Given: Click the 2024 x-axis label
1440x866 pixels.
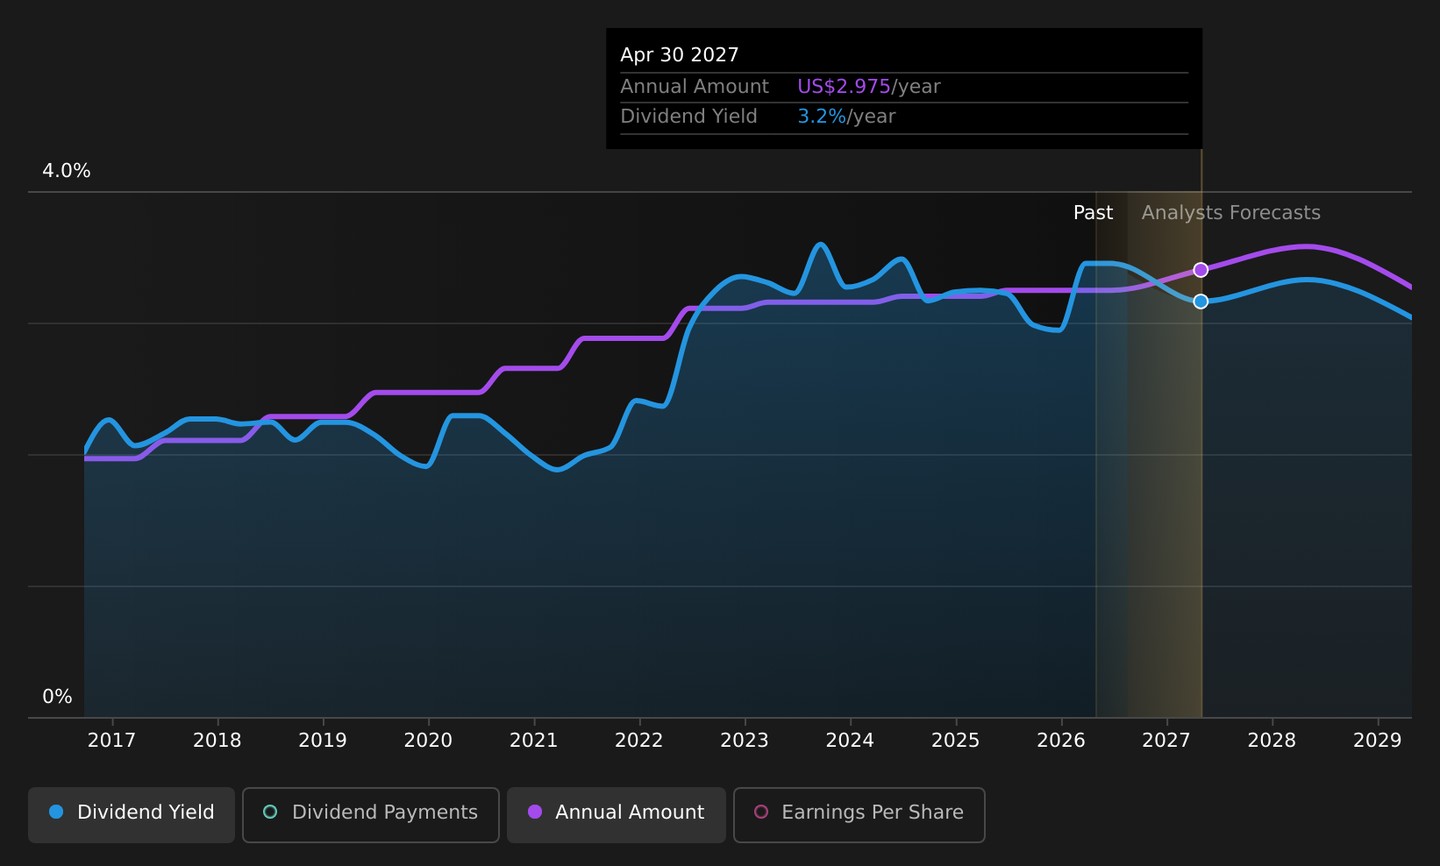Looking at the screenshot, I should coord(850,741).
